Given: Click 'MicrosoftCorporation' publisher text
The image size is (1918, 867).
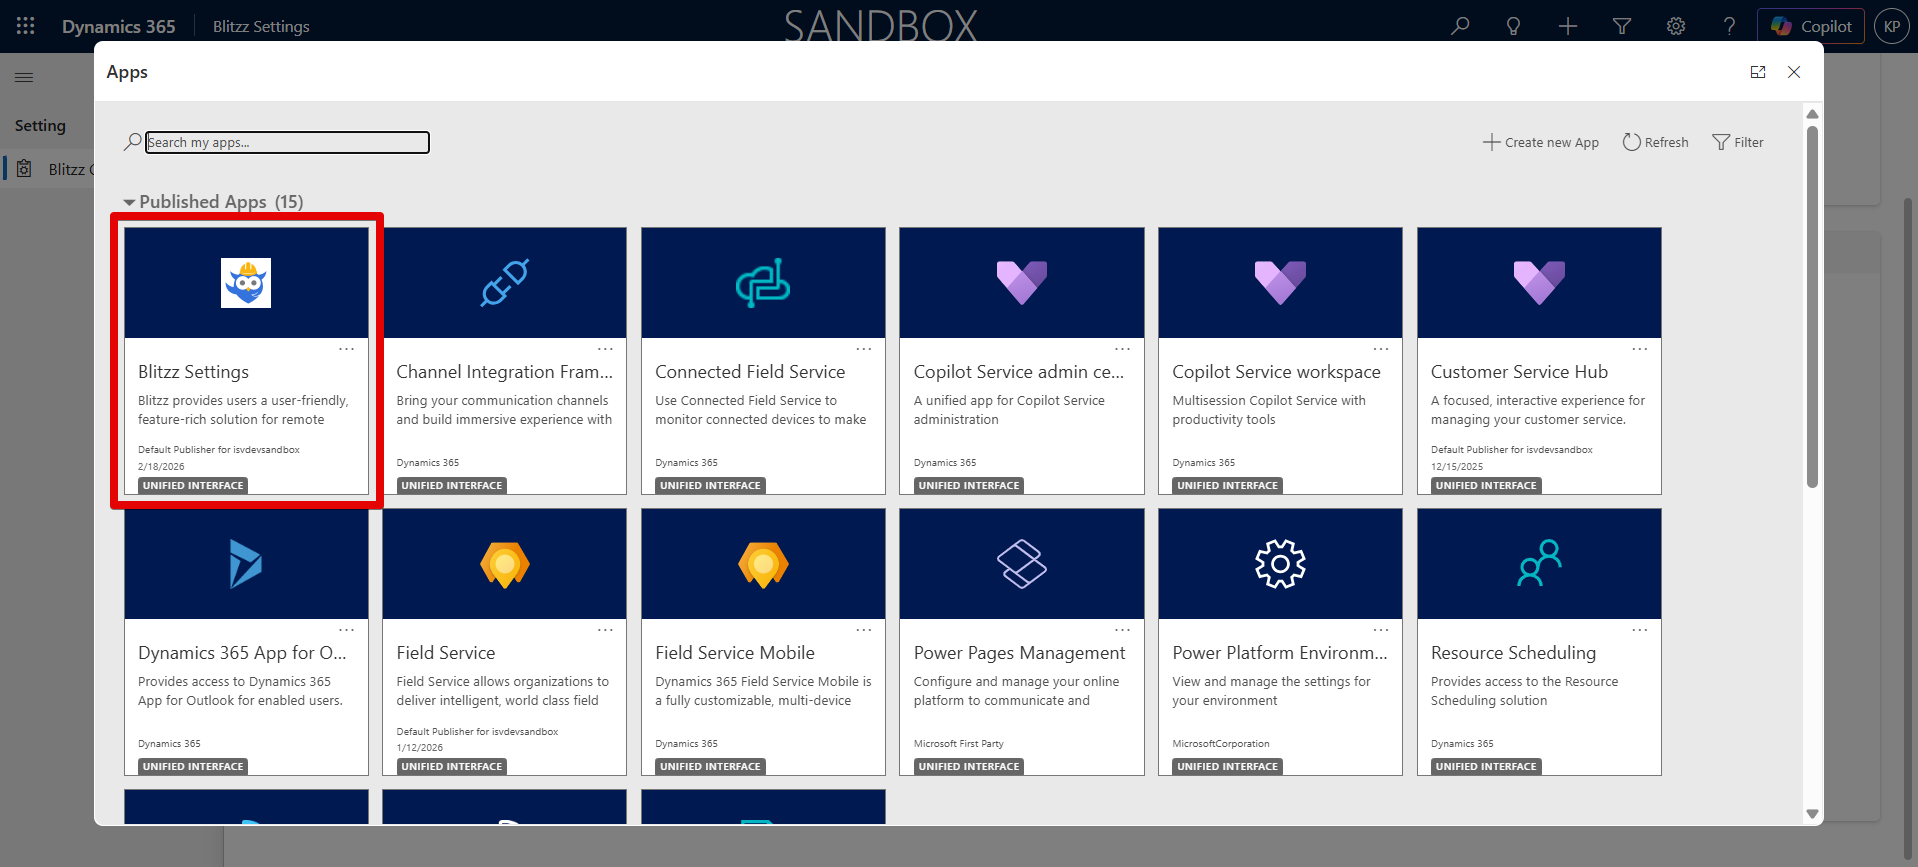Looking at the screenshot, I should (1221, 744).
